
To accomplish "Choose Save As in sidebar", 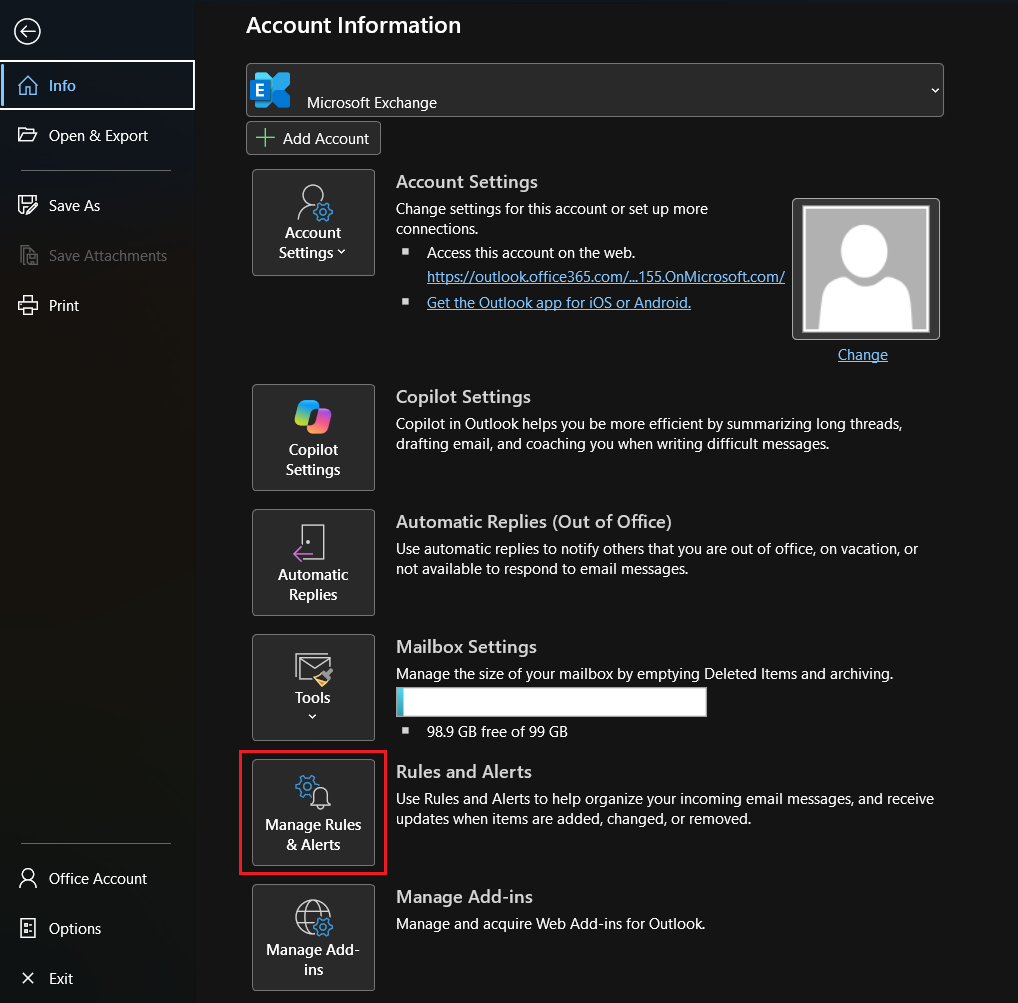I will [x=97, y=205].
